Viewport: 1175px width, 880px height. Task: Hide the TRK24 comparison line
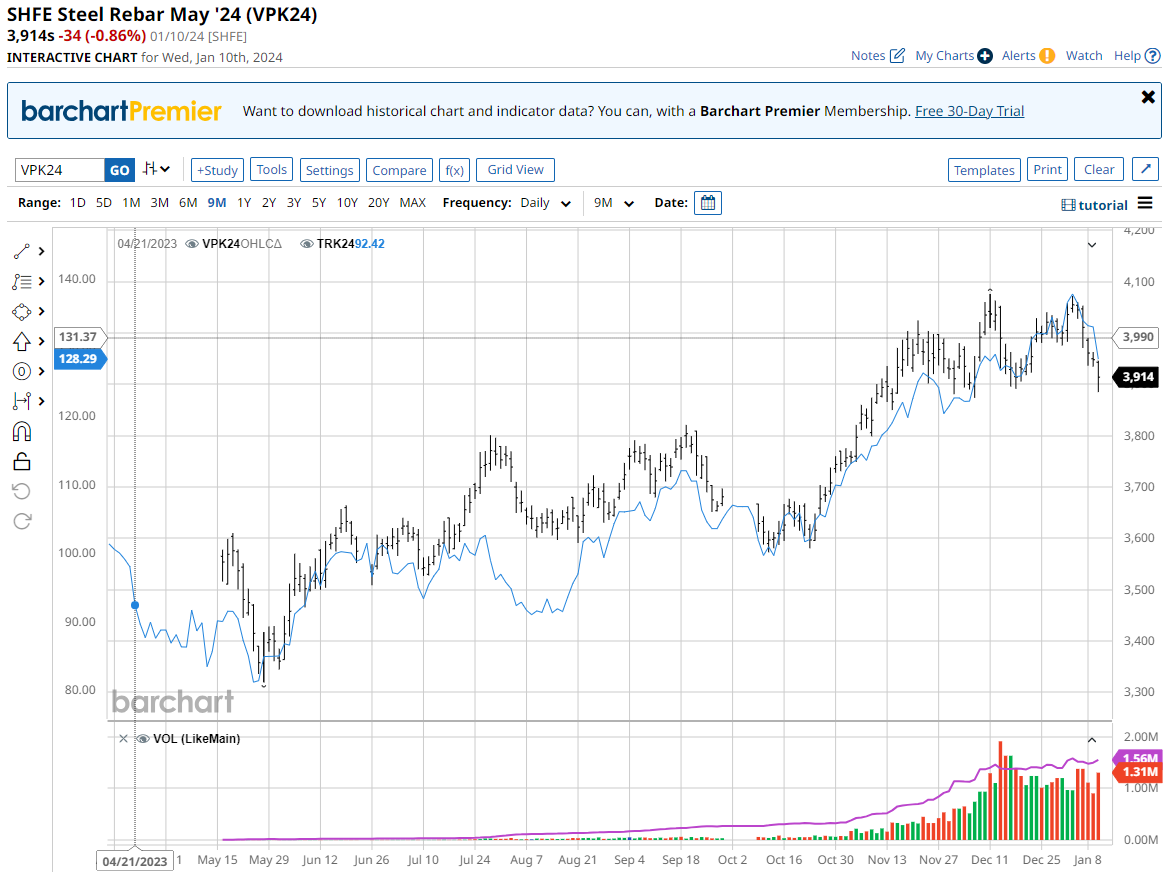307,243
